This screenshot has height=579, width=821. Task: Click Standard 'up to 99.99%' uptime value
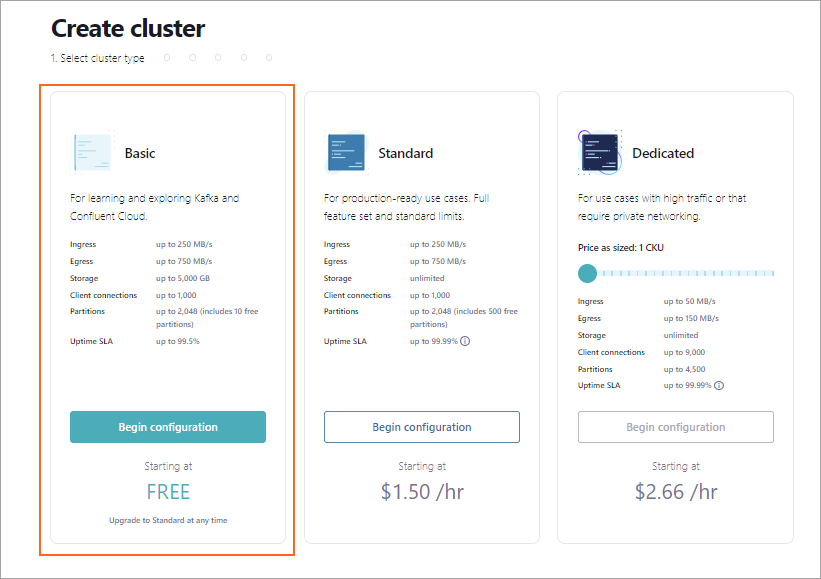click(x=434, y=341)
